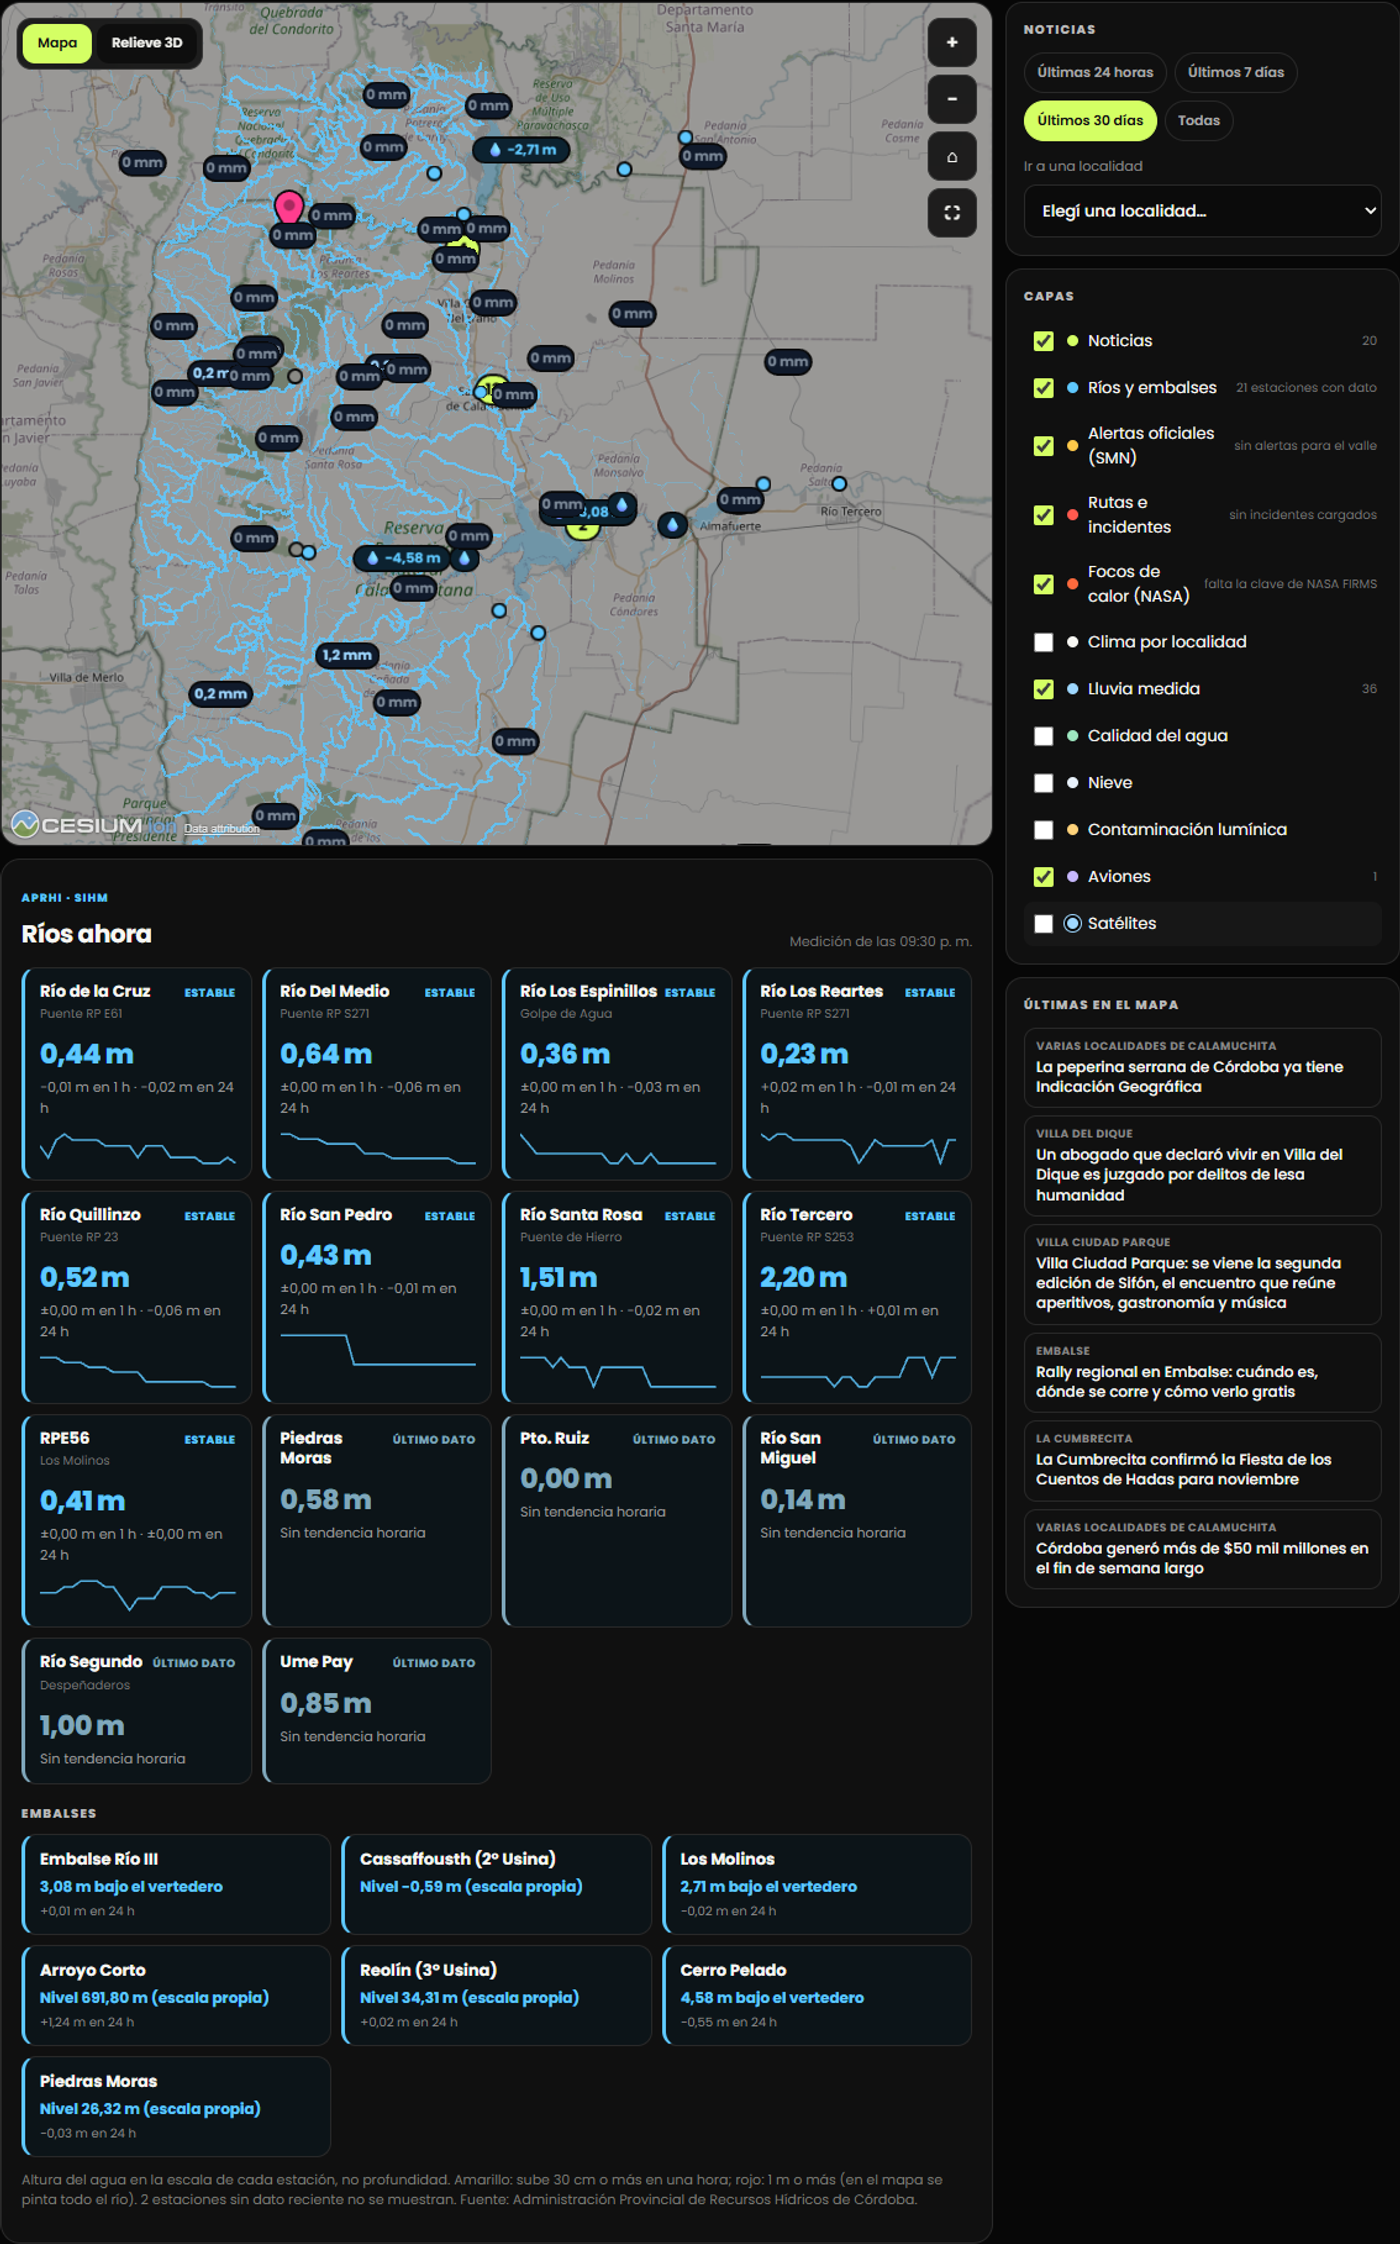
Task: Open Río San Pedro station card
Action: point(377,1297)
